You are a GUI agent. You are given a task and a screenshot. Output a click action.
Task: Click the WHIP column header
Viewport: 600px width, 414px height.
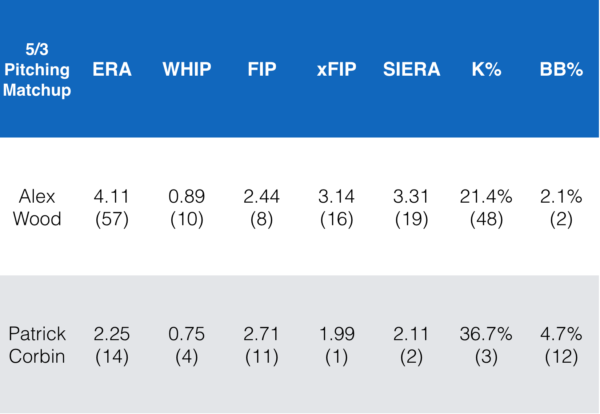(x=185, y=69)
